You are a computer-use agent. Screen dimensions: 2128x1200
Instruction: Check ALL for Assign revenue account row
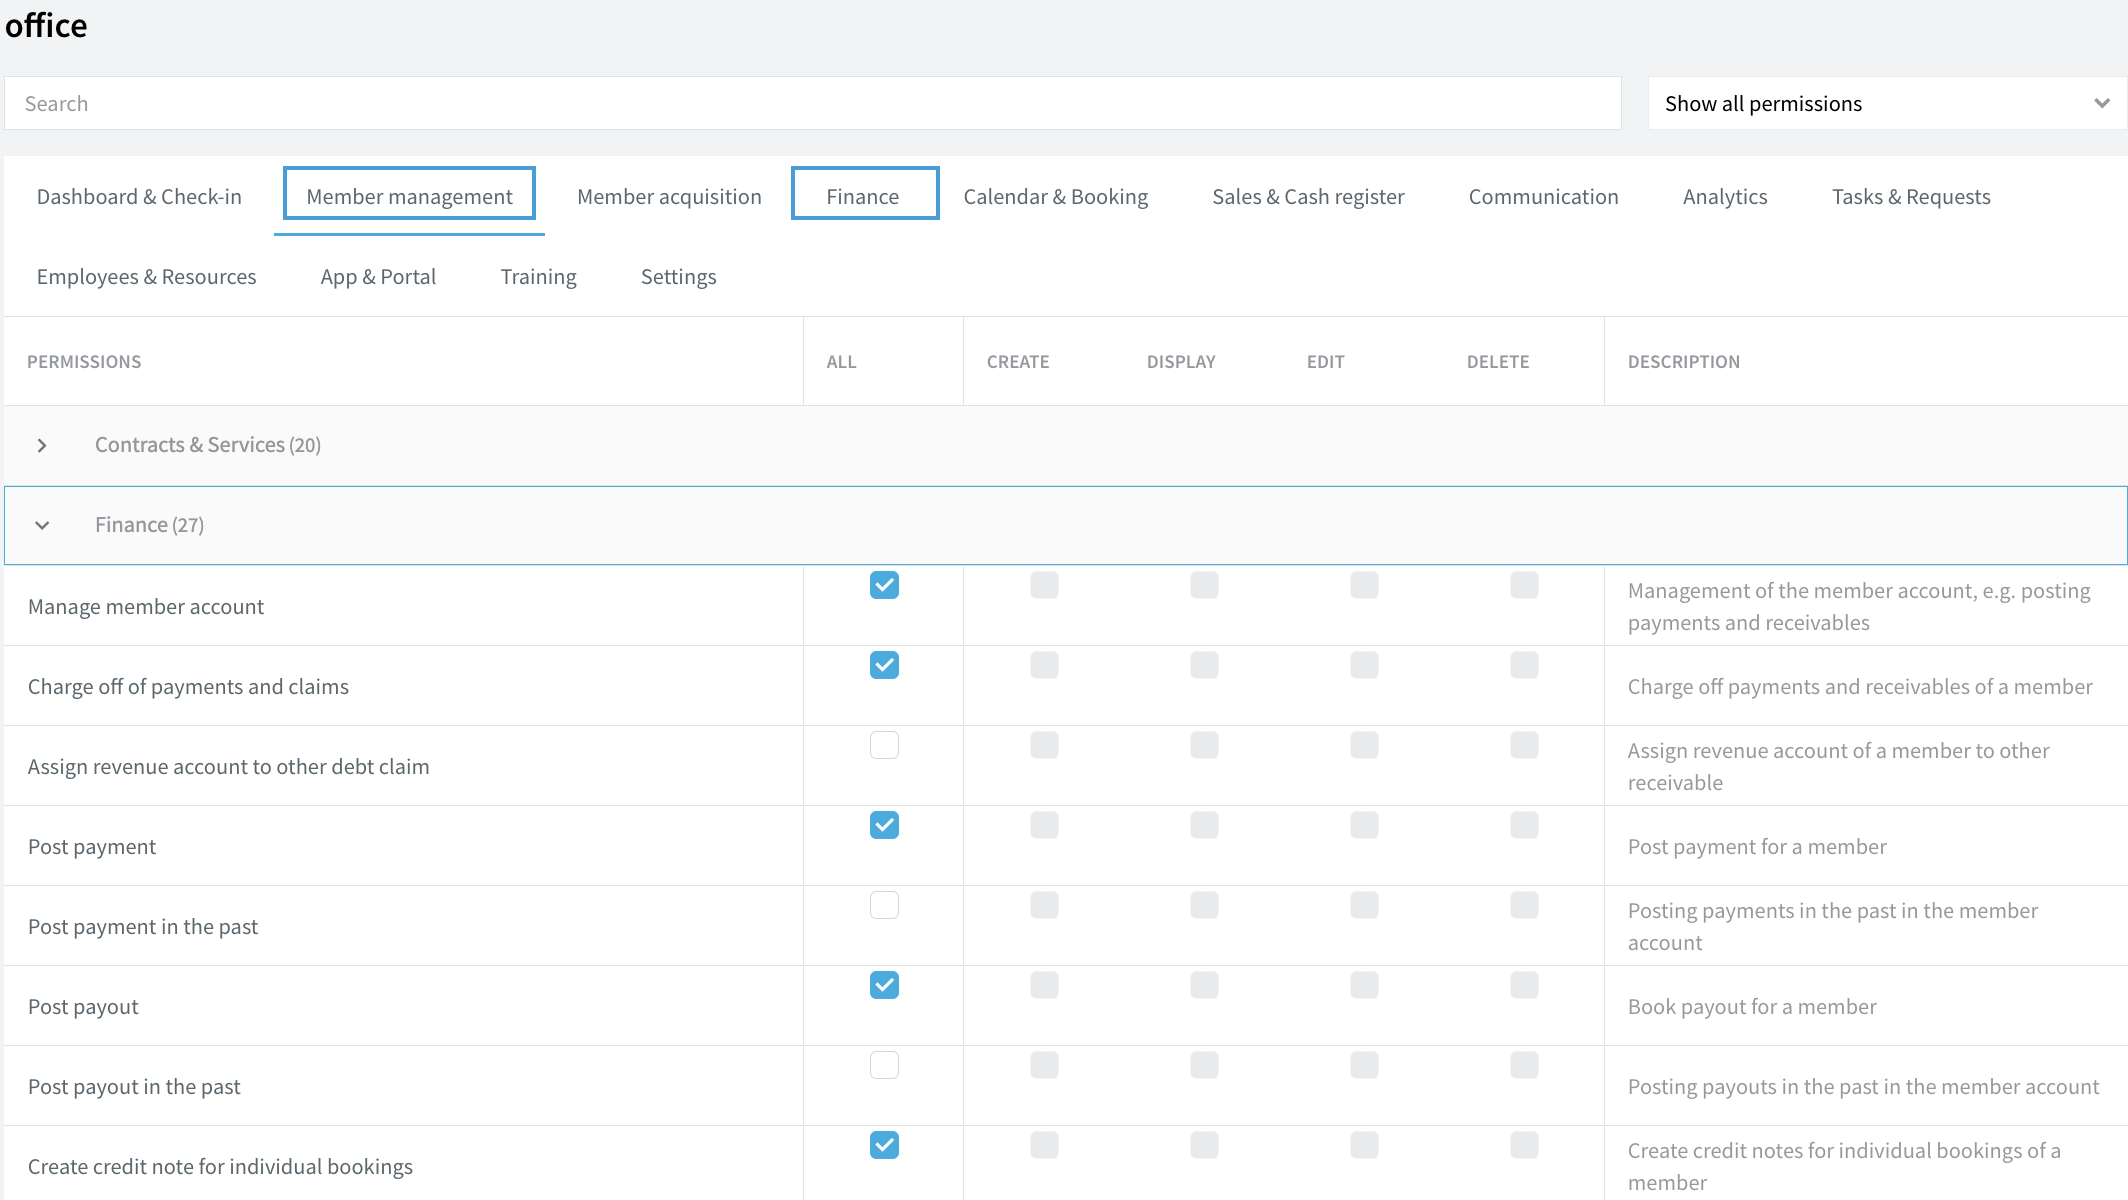884,745
